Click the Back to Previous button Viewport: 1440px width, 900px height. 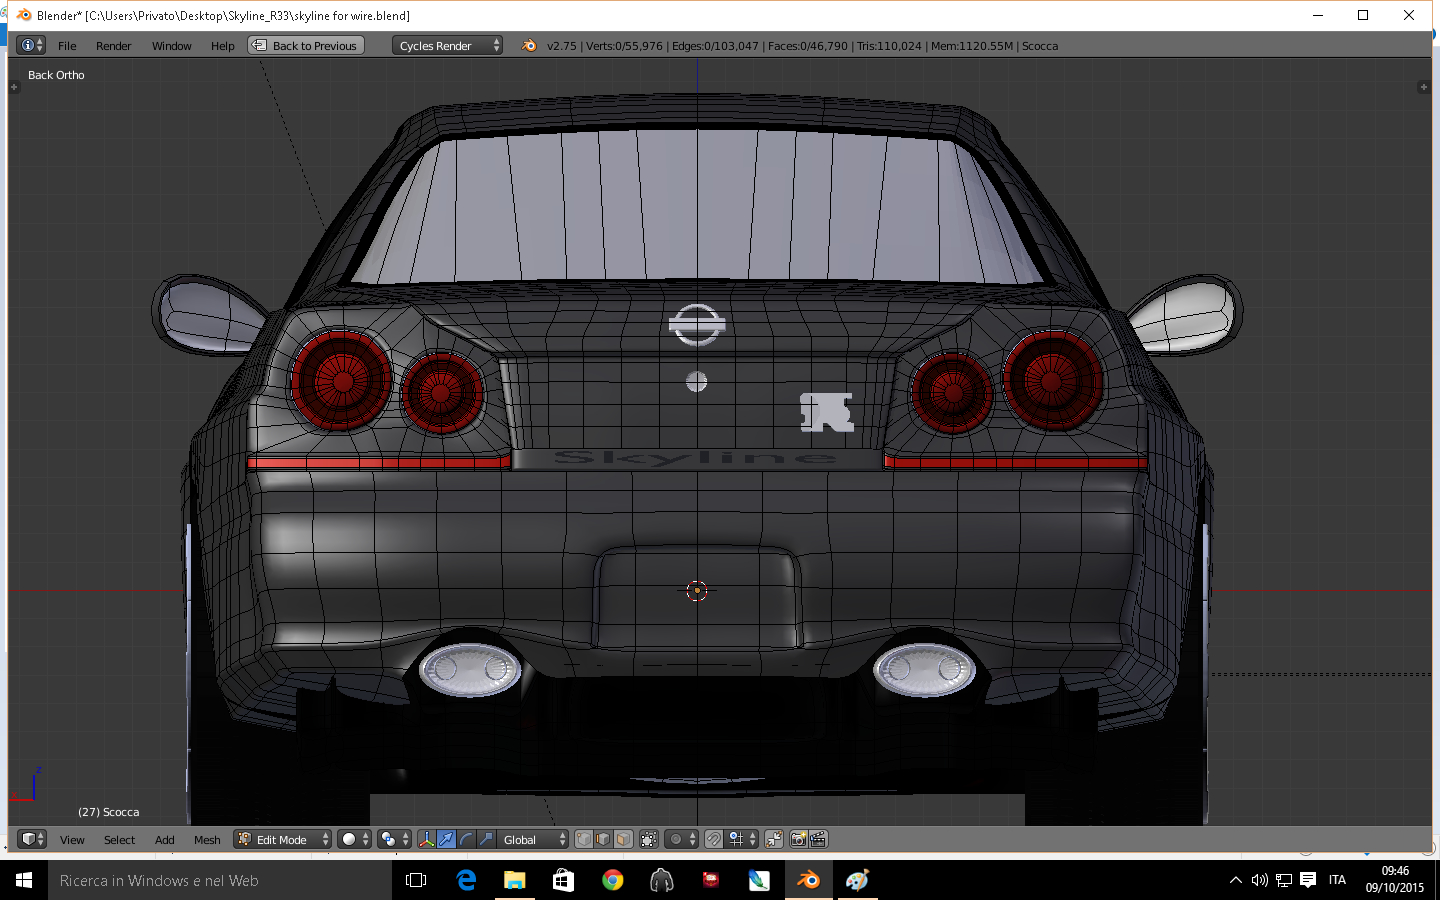pos(306,45)
